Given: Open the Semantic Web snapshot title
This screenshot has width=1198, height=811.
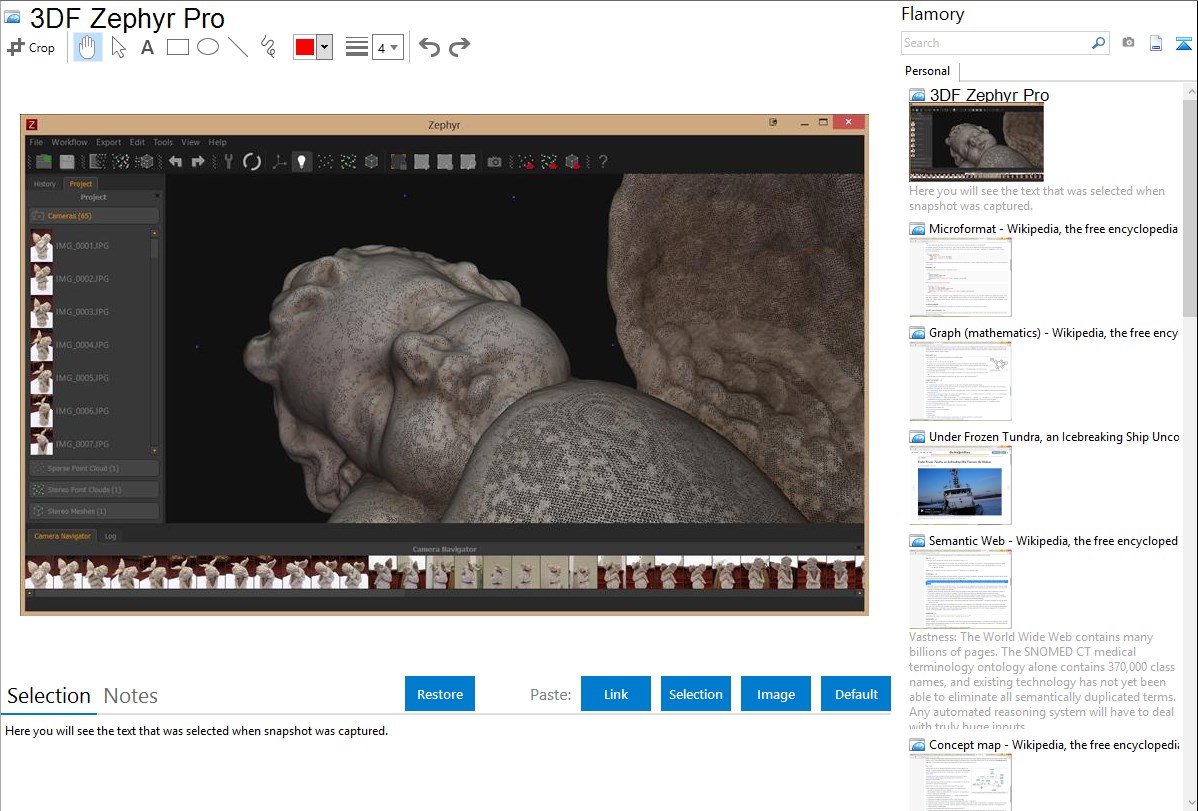Looking at the screenshot, I should coord(1053,540).
